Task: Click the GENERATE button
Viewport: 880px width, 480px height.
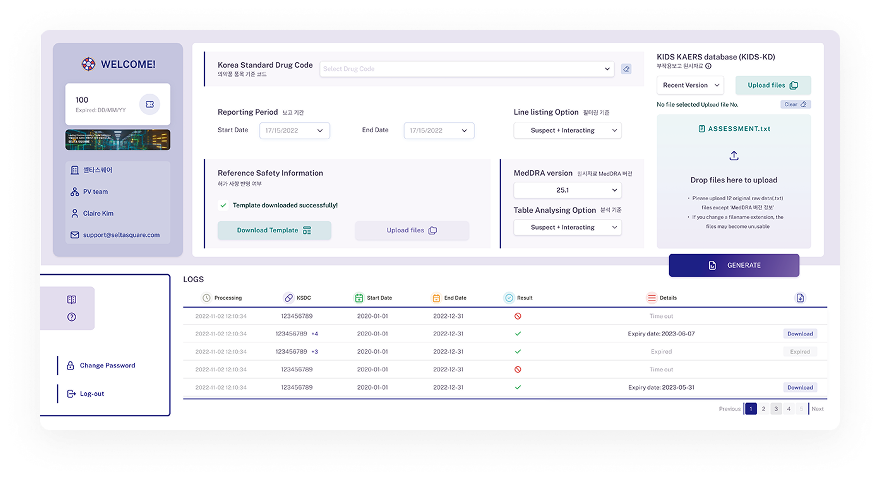Action: click(x=734, y=265)
